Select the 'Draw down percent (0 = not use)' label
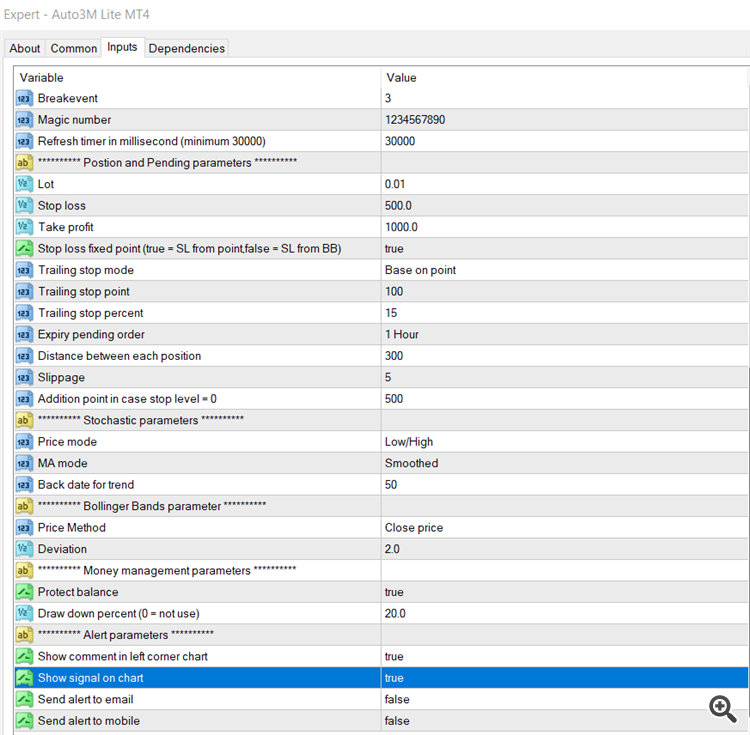The height and width of the screenshot is (735, 750). coord(119,614)
